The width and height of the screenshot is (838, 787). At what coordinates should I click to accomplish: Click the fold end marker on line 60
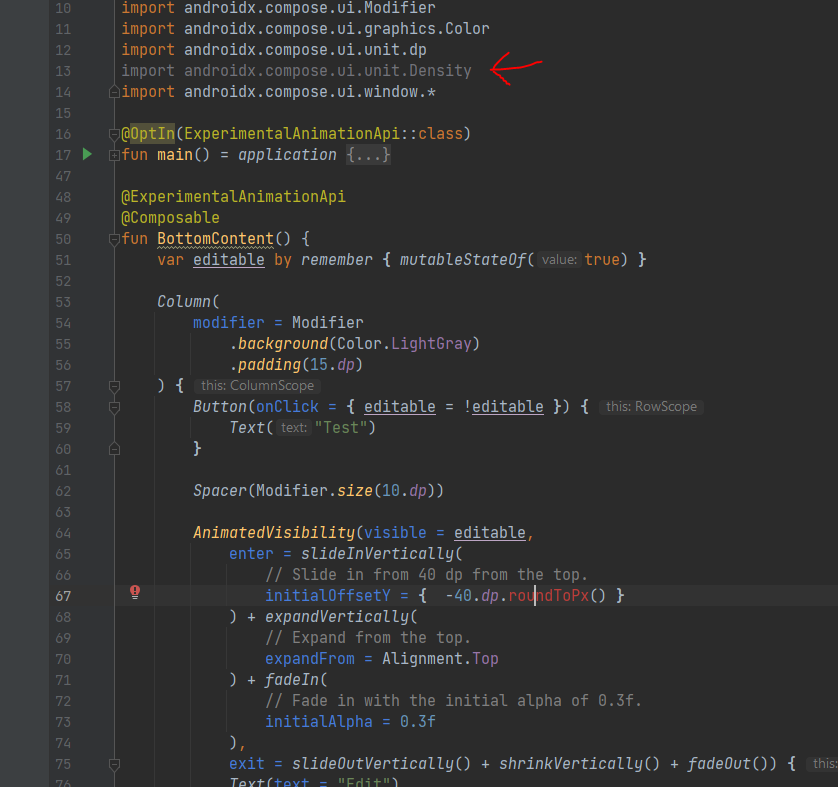[x=114, y=449]
